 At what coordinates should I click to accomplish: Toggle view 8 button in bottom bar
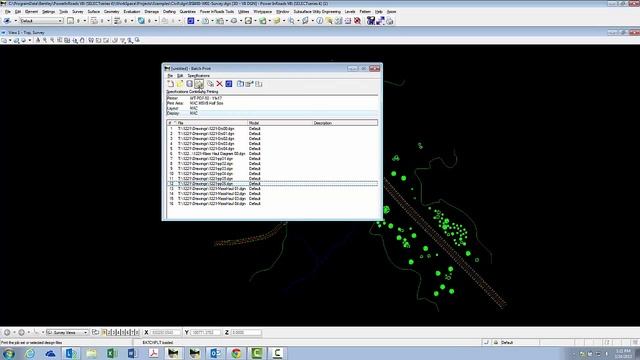[137, 332]
